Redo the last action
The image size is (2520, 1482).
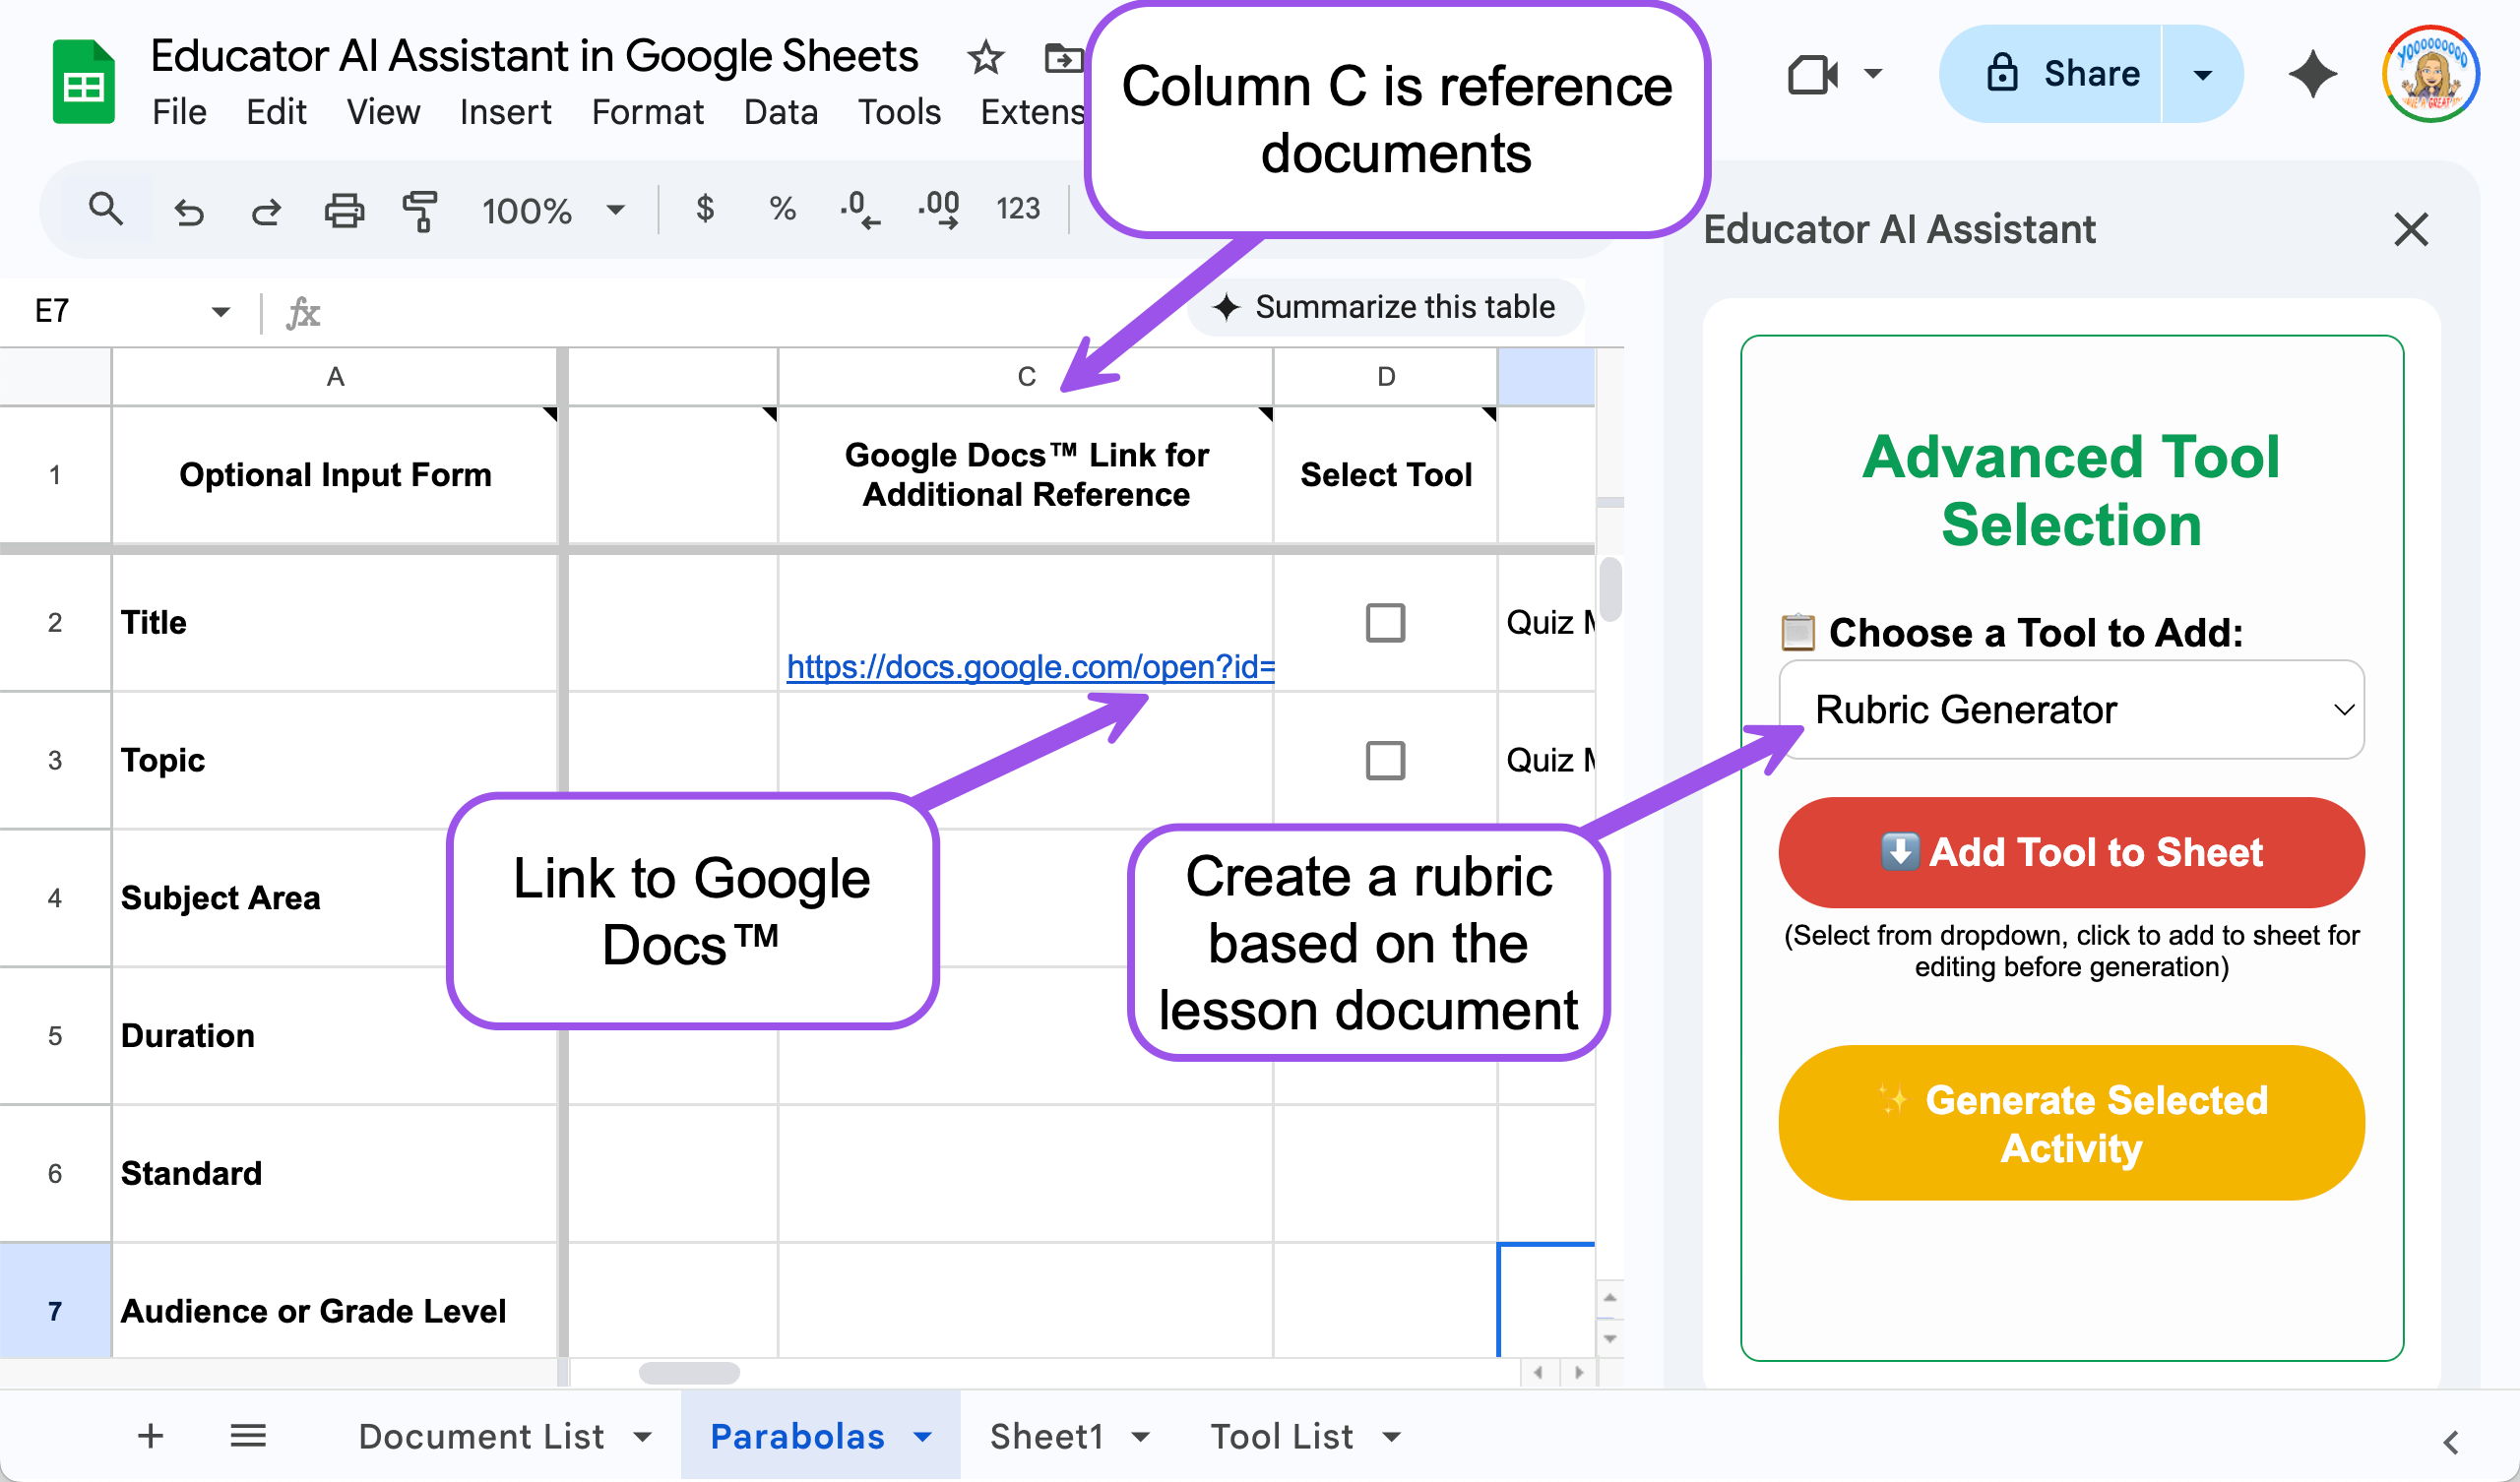click(x=266, y=211)
